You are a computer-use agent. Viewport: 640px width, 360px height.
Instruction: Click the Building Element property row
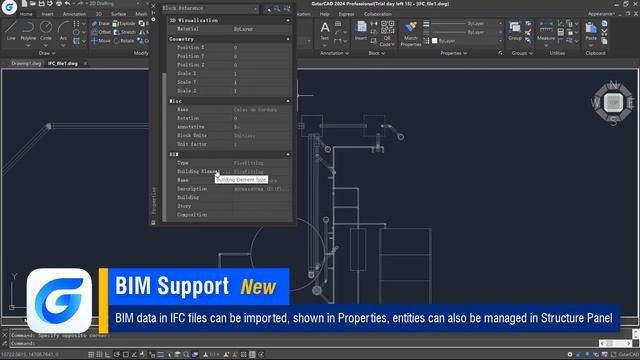point(229,171)
